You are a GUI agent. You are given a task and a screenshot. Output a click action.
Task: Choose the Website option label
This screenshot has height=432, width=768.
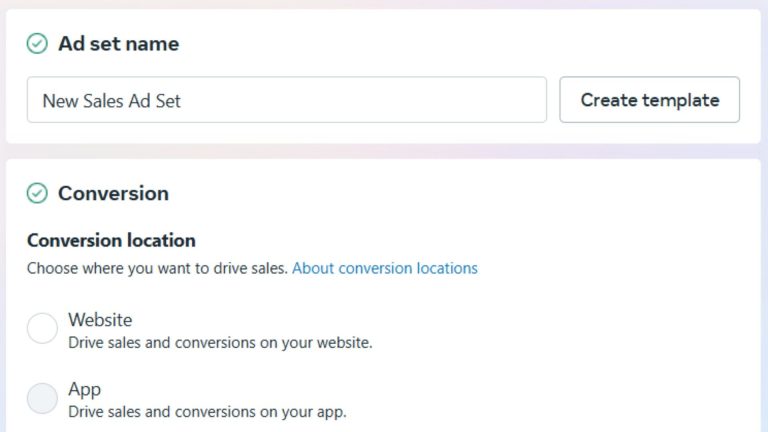(x=100, y=320)
